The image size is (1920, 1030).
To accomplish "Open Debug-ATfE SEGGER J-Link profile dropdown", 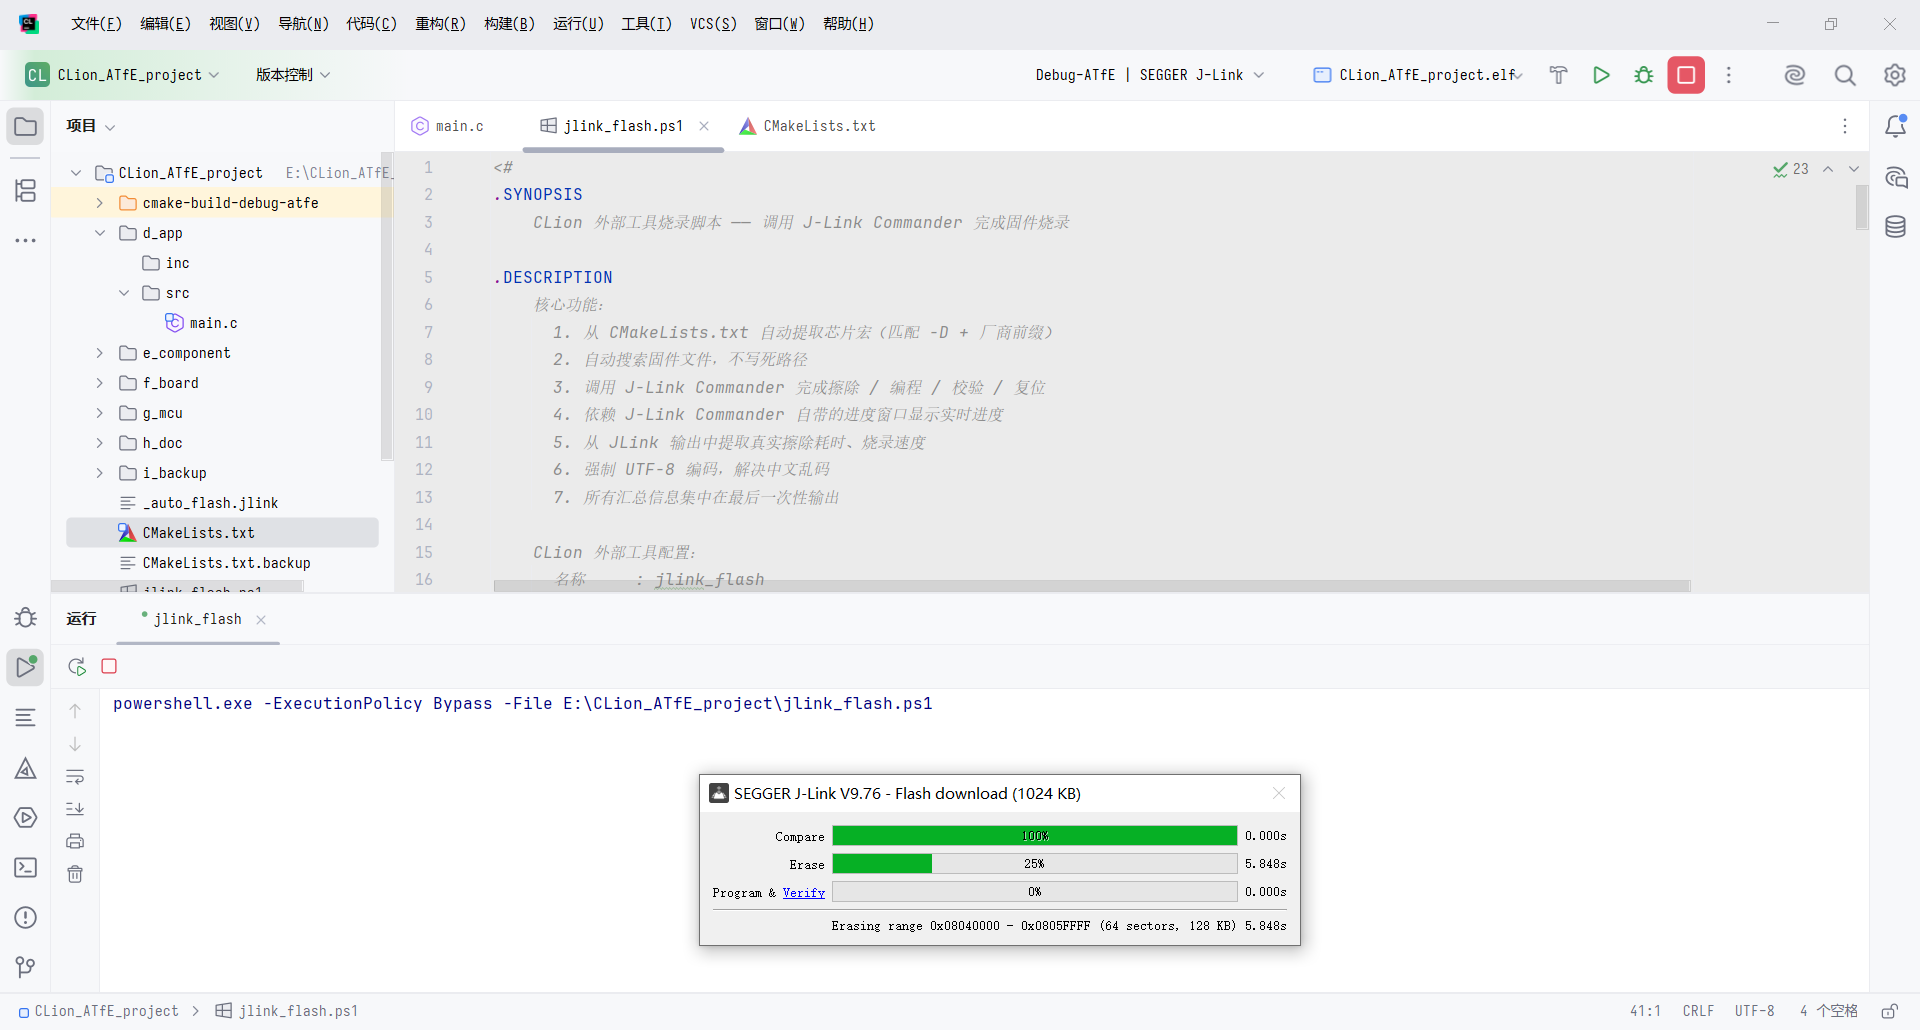I will click(1150, 75).
